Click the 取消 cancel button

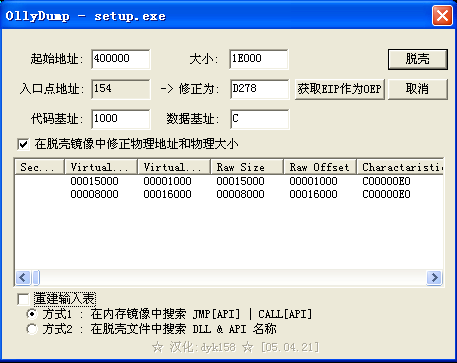tap(418, 89)
